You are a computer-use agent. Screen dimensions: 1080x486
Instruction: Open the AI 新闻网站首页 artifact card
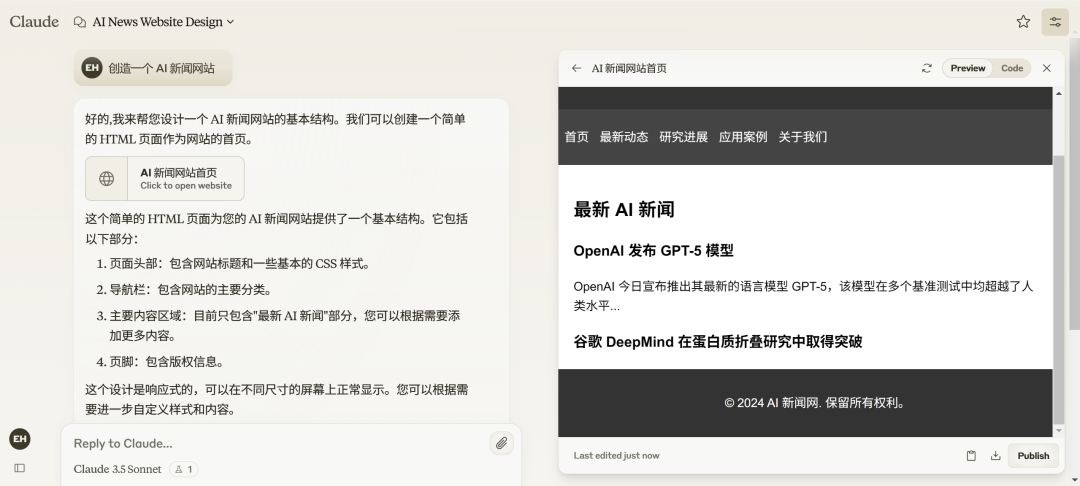click(x=165, y=179)
